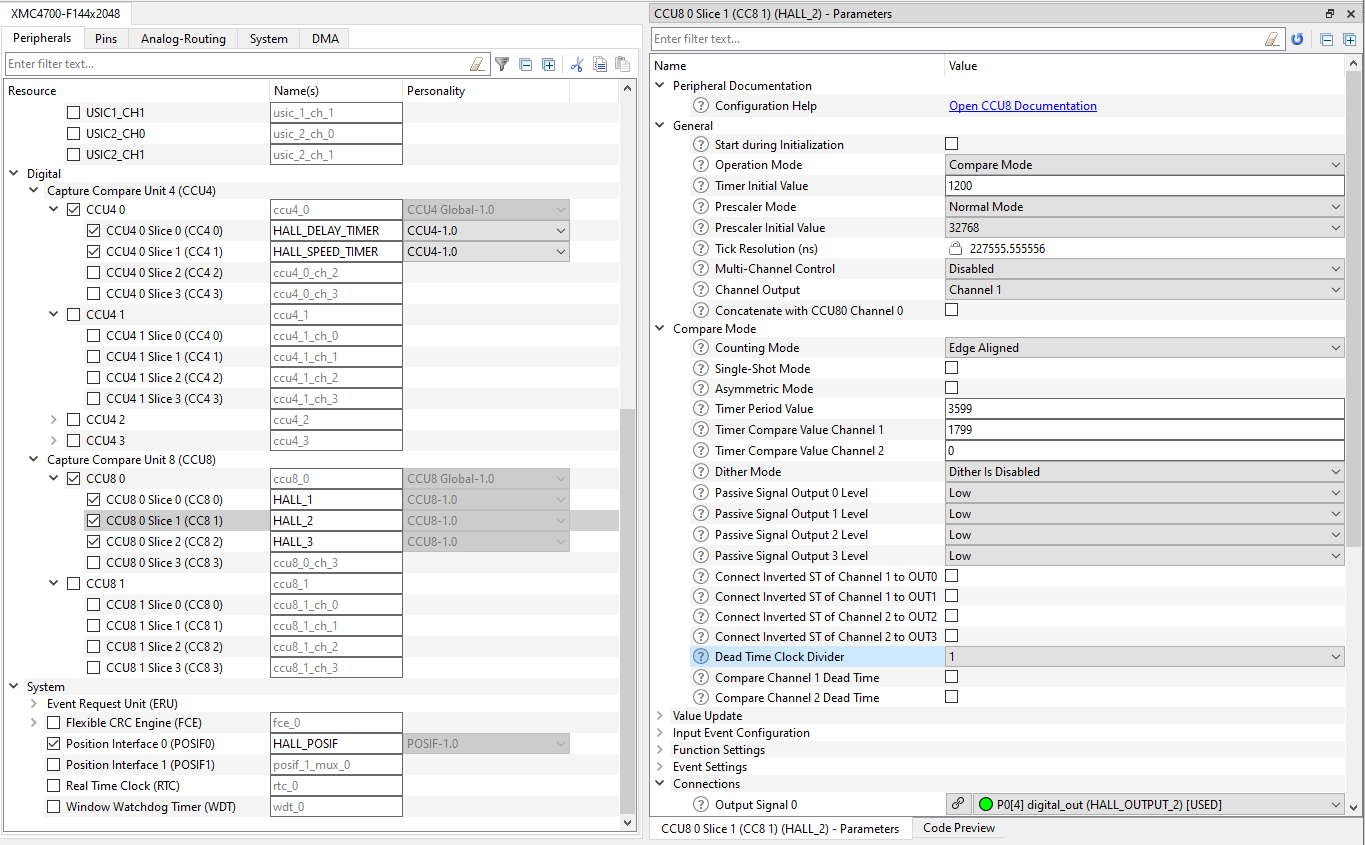Click the help icon for Output Signal 0

click(701, 805)
